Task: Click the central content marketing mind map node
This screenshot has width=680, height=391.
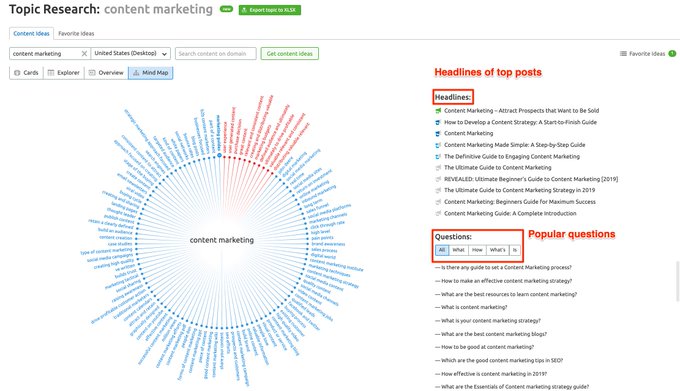Action: pos(222,240)
